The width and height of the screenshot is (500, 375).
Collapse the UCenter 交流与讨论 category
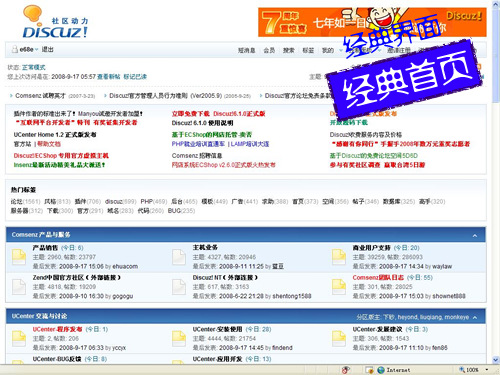[475, 317]
